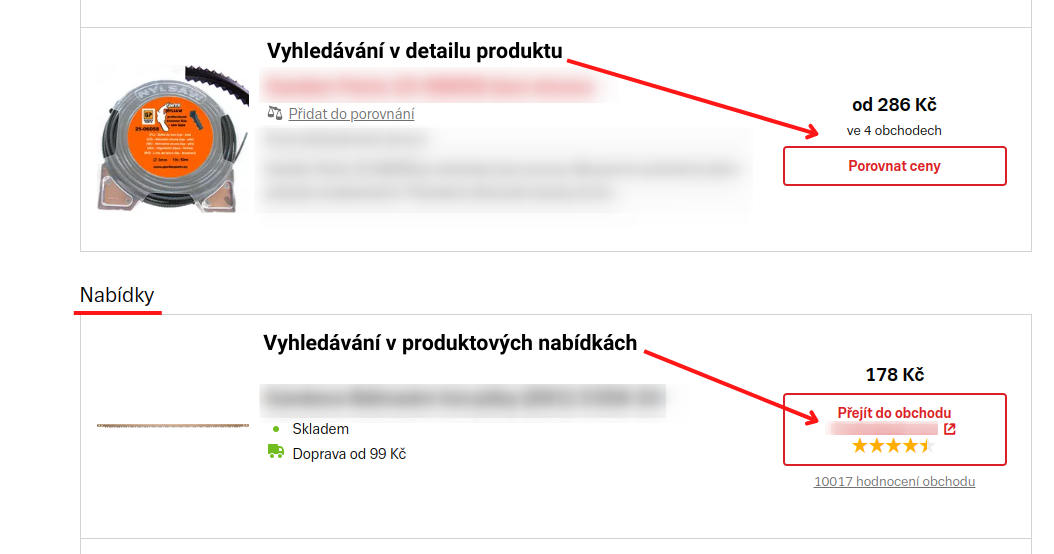Open the Přejít do obchodu button
The height and width of the screenshot is (554, 1054).
point(894,429)
